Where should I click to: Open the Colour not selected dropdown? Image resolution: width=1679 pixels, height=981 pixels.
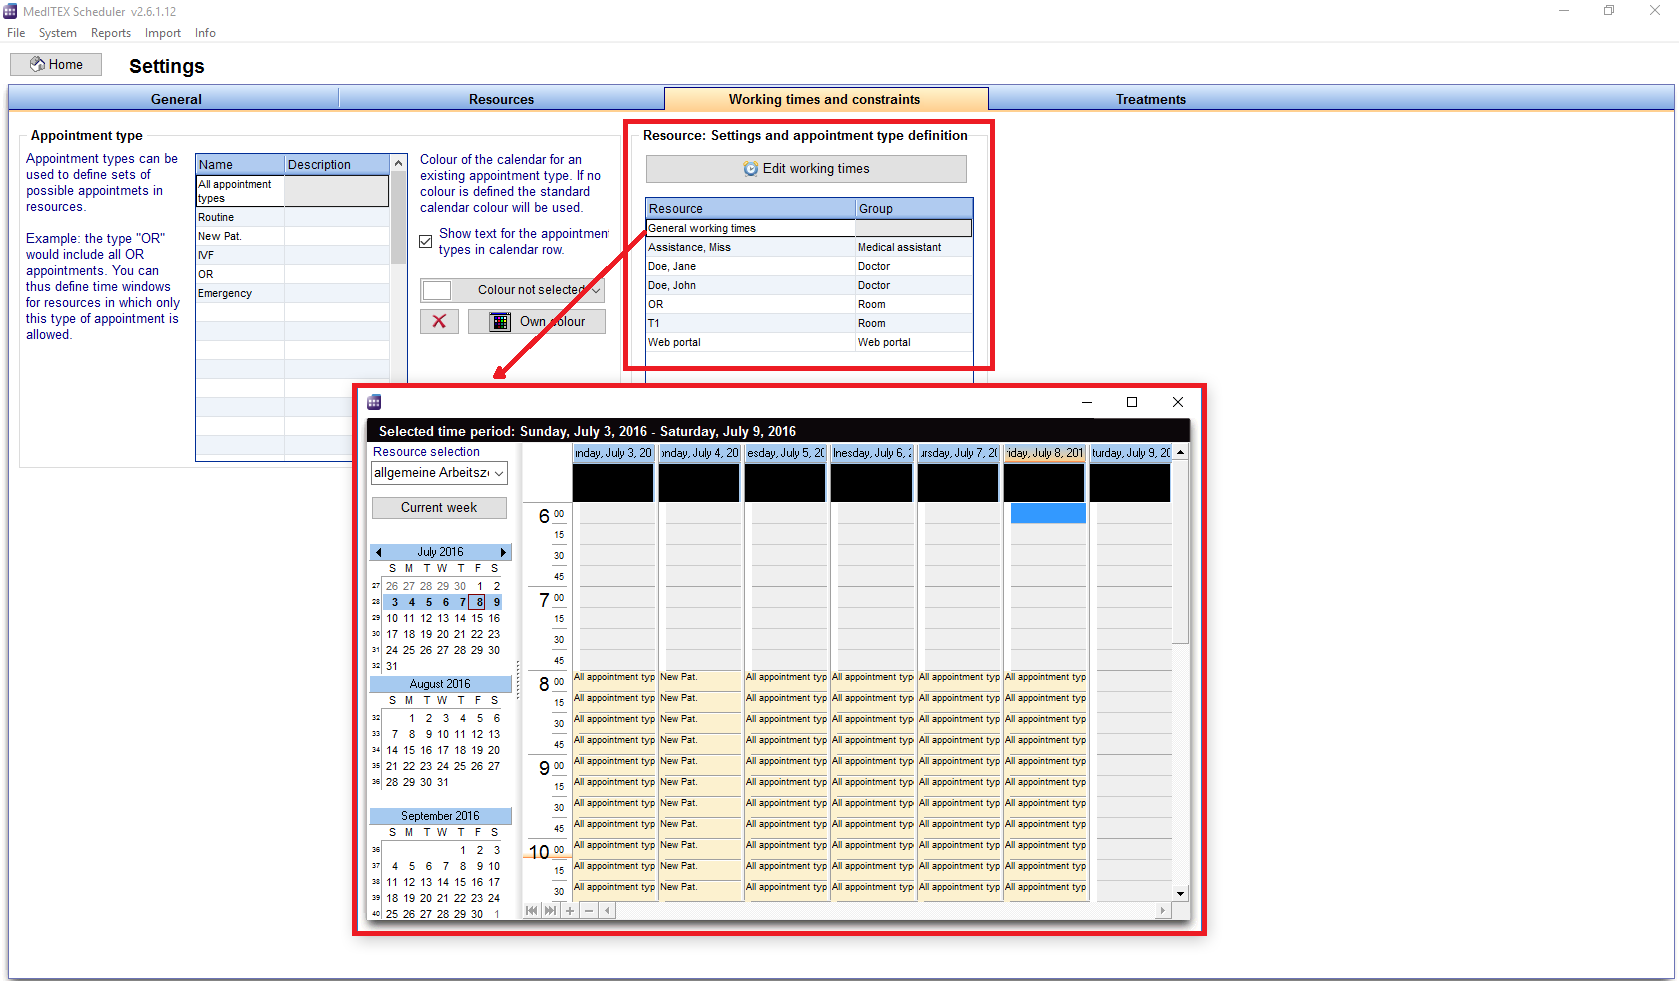point(512,290)
